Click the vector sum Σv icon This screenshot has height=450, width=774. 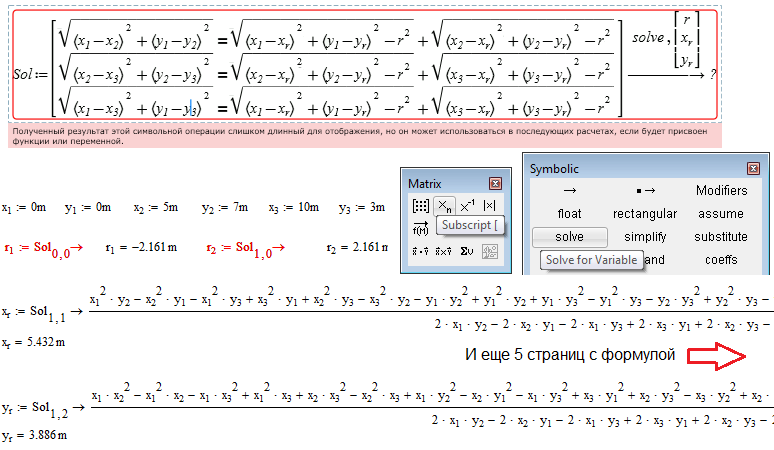(x=466, y=252)
